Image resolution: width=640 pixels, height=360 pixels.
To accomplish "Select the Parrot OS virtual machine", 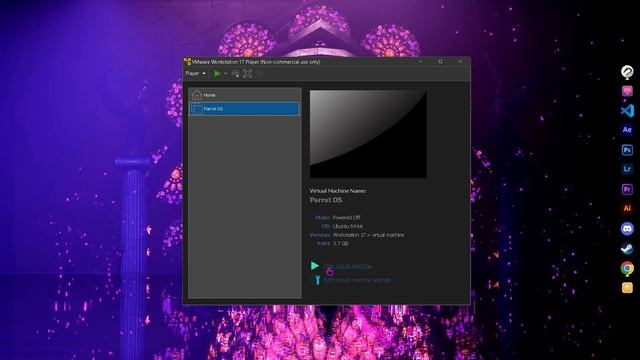I will [x=244, y=109].
